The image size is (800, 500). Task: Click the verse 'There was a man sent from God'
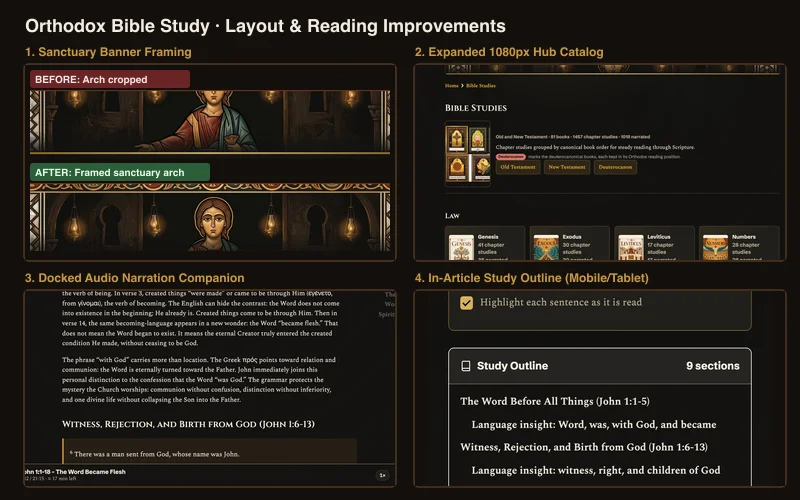pyautogui.click(x=157, y=454)
